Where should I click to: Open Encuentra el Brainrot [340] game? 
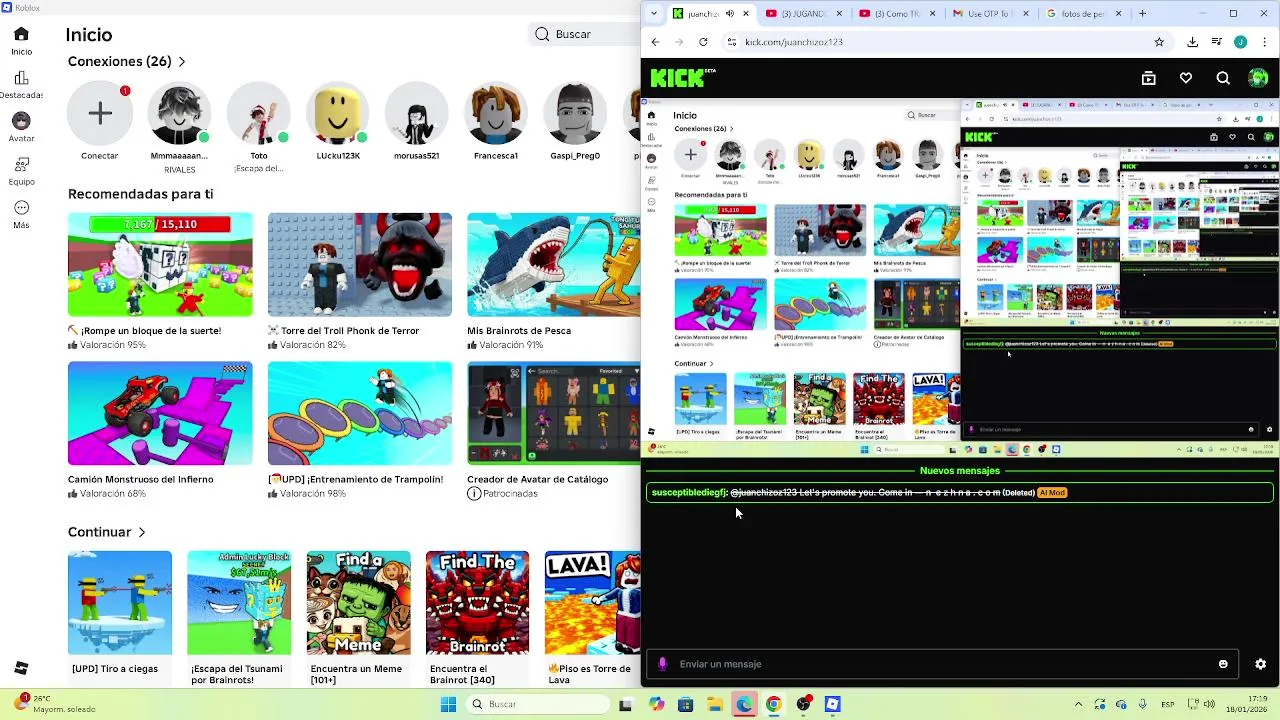tap(477, 603)
